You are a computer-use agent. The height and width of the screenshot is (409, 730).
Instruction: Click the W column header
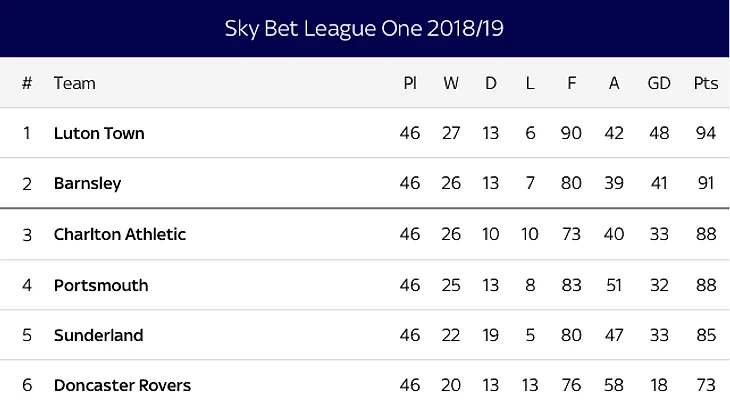click(x=451, y=83)
